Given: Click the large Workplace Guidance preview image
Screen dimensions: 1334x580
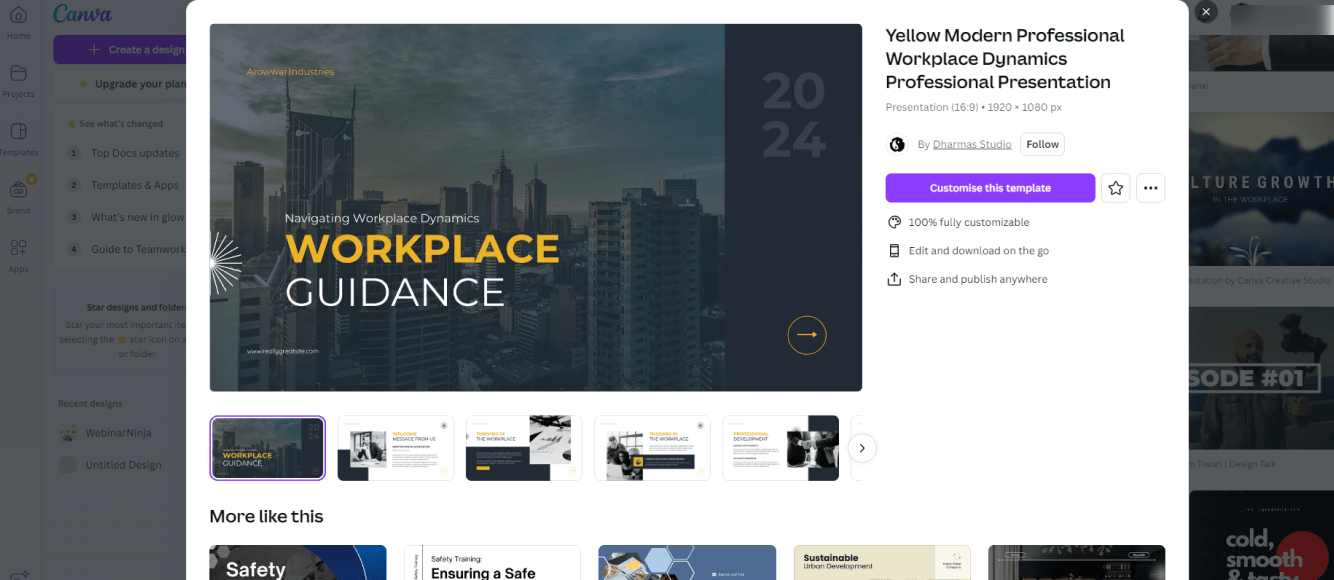Looking at the screenshot, I should (x=535, y=207).
